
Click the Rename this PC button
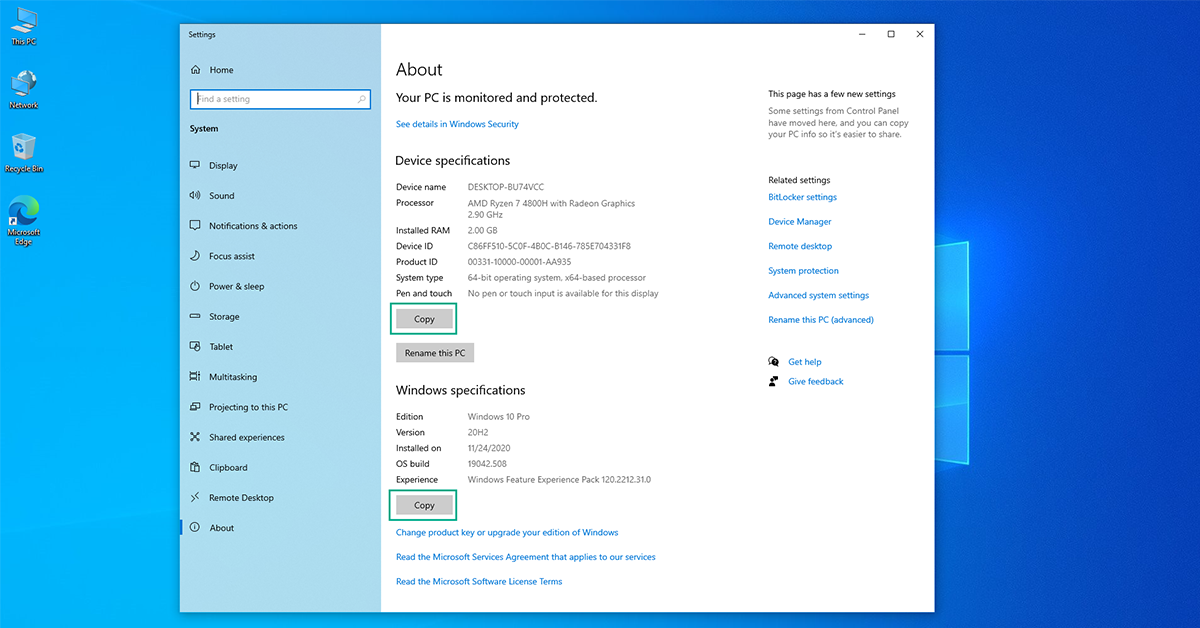(434, 352)
